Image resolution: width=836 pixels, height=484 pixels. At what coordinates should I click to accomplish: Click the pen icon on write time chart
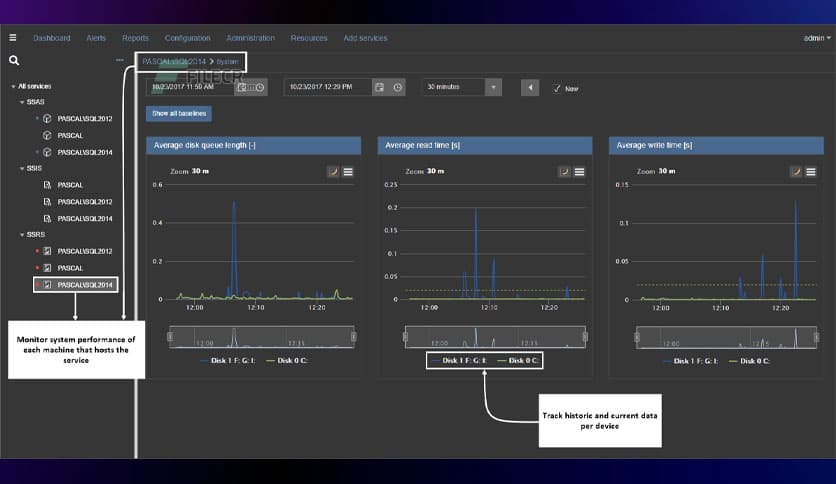coord(795,172)
